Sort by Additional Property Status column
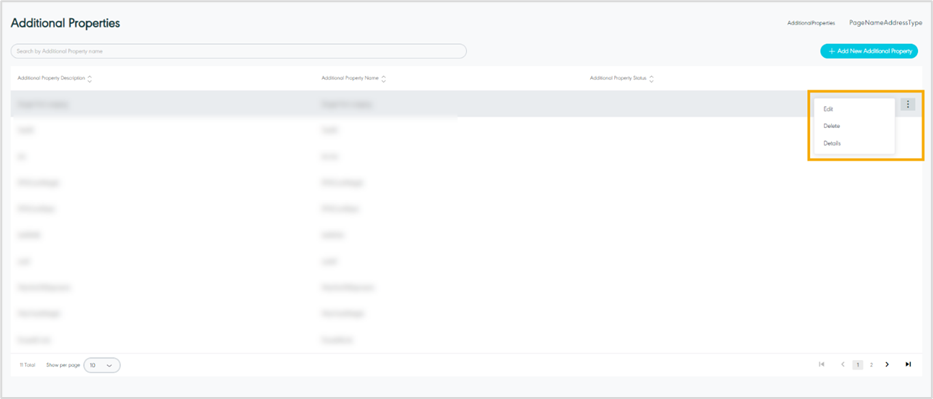The width and height of the screenshot is (933, 399). click(x=651, y=78)
